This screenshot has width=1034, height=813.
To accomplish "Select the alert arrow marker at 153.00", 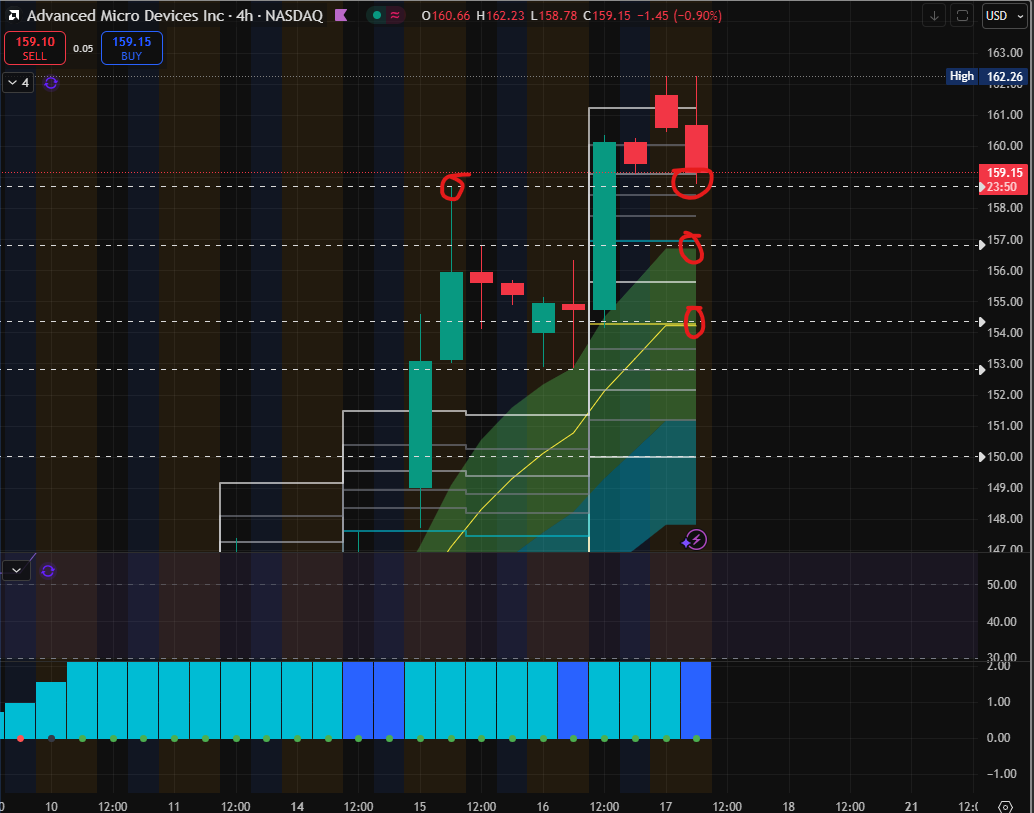I will point(982,370).
